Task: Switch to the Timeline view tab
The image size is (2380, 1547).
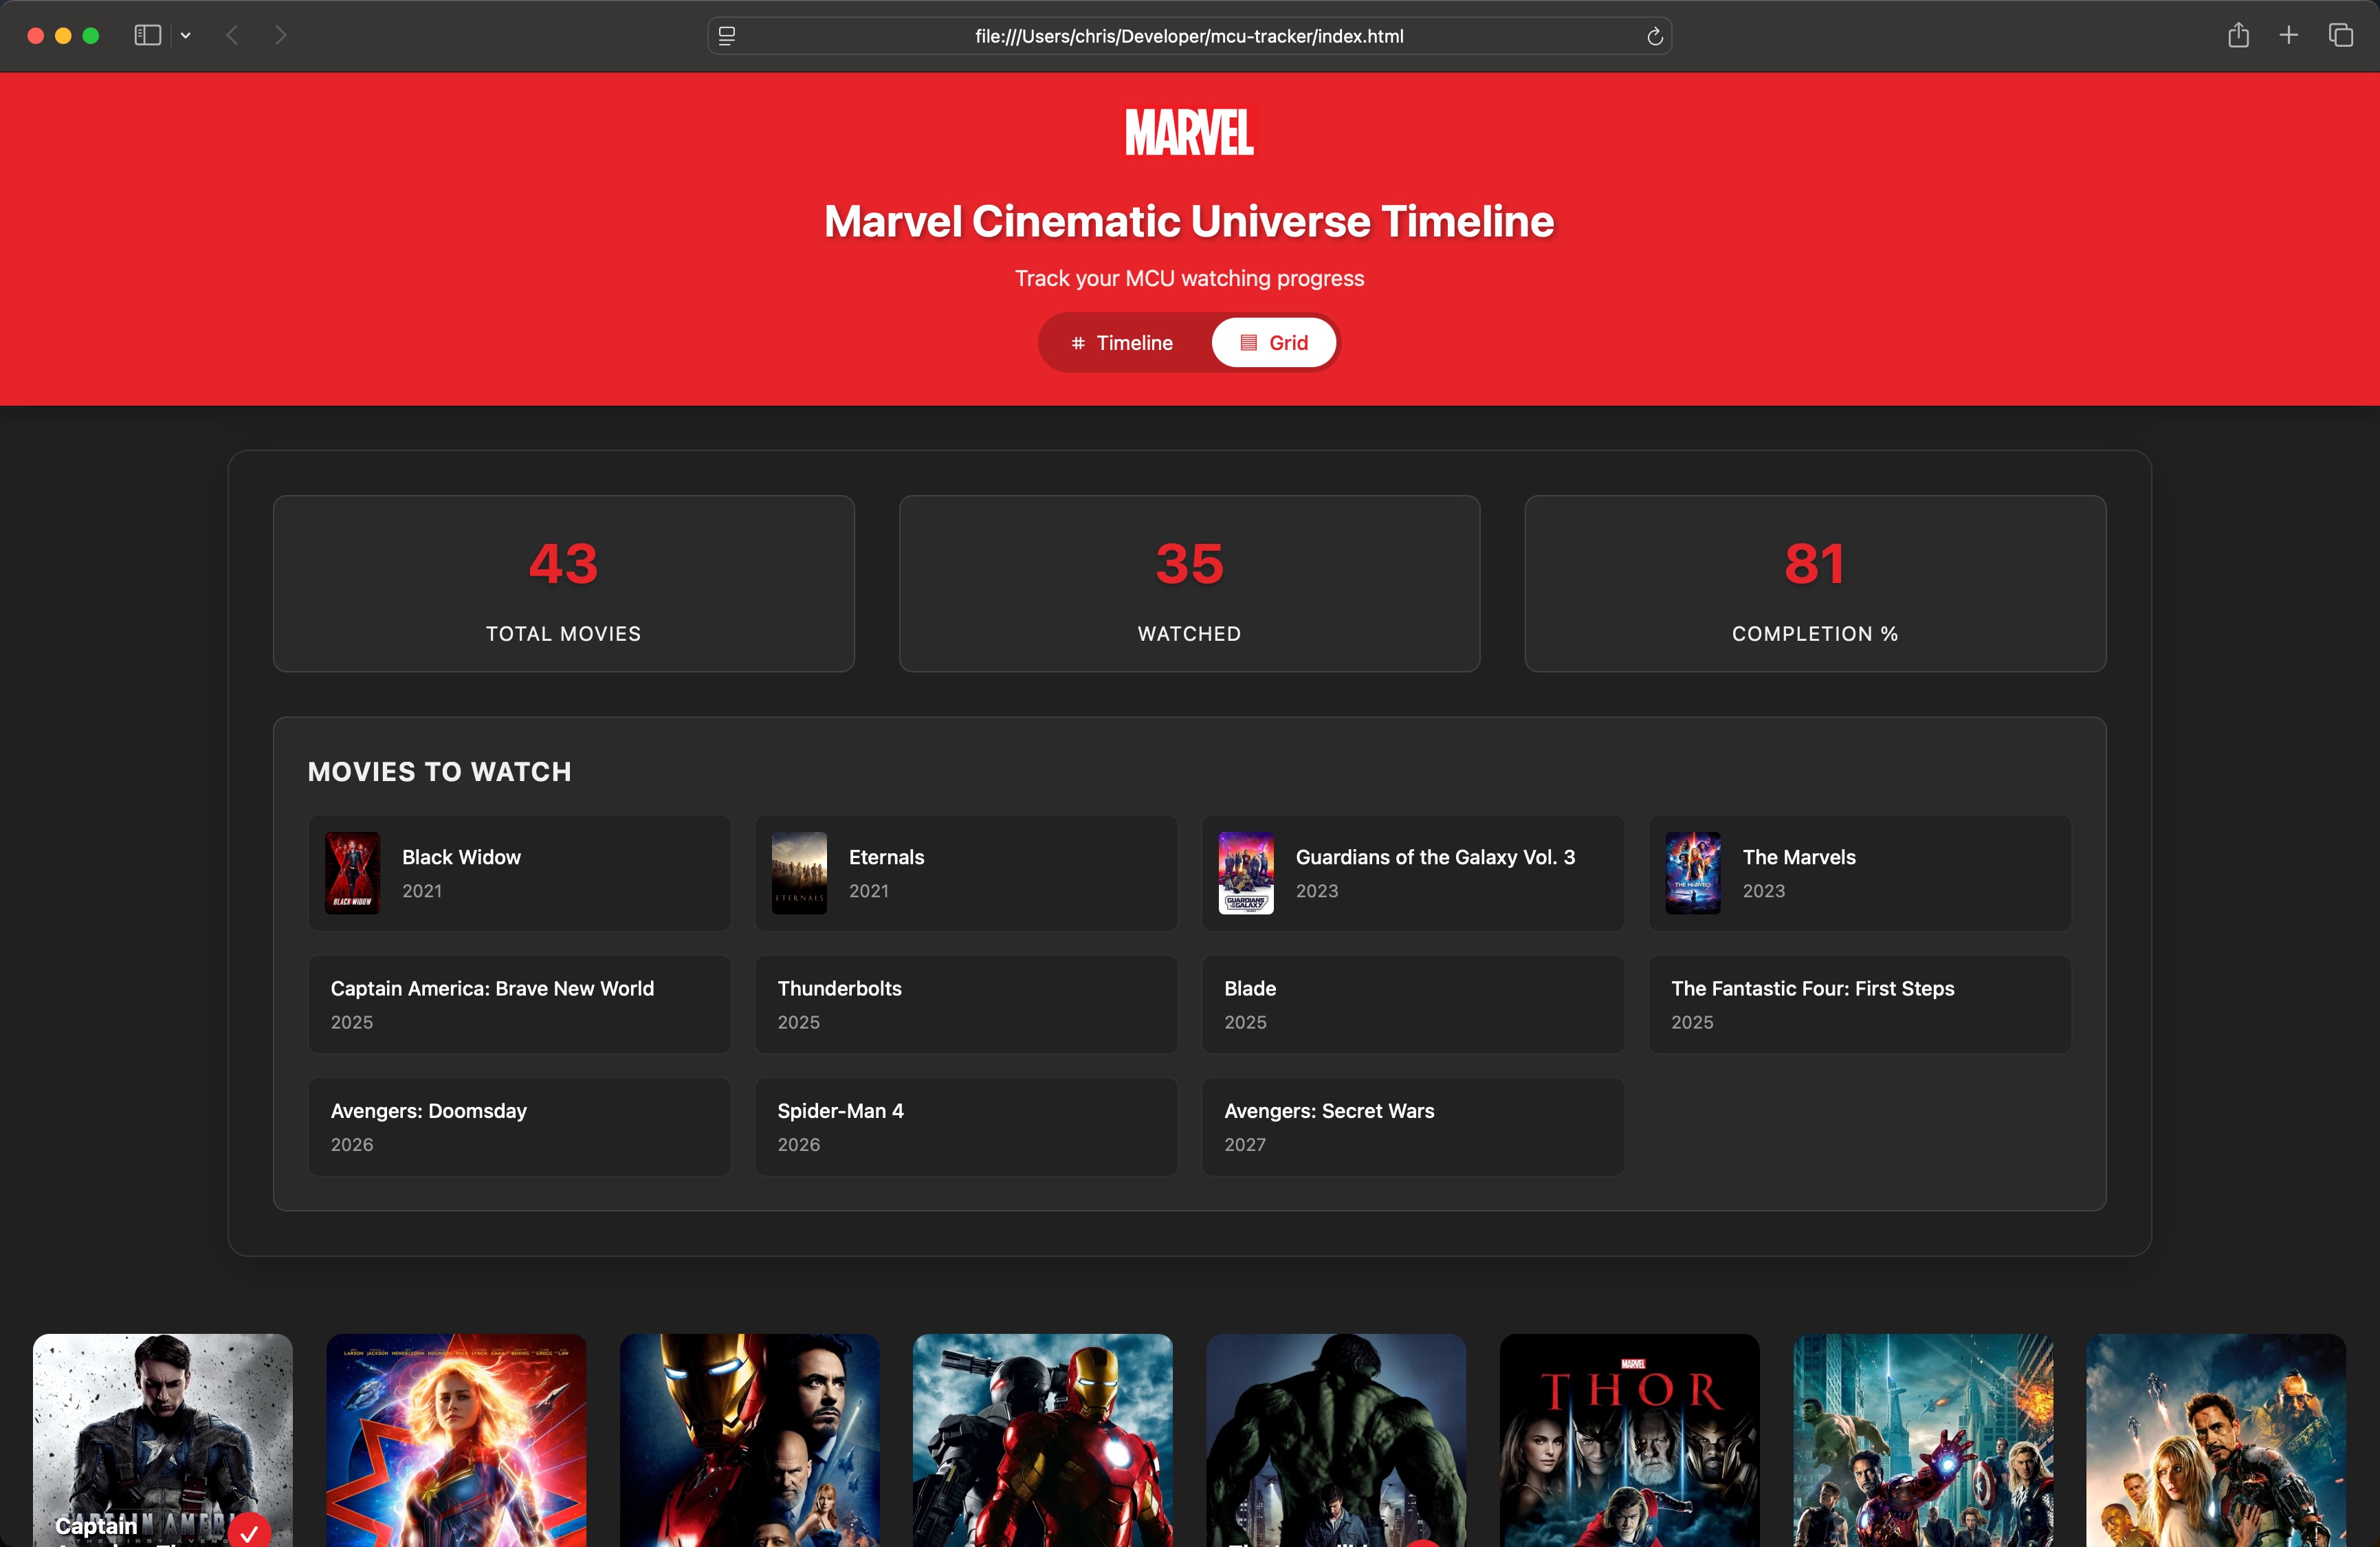Action: click(1122, 343)
